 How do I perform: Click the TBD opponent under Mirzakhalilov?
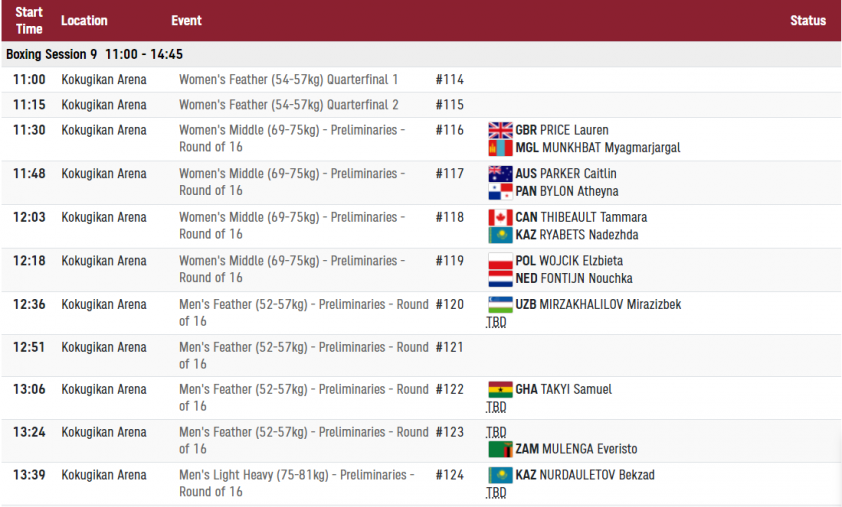tap(496, 322)
